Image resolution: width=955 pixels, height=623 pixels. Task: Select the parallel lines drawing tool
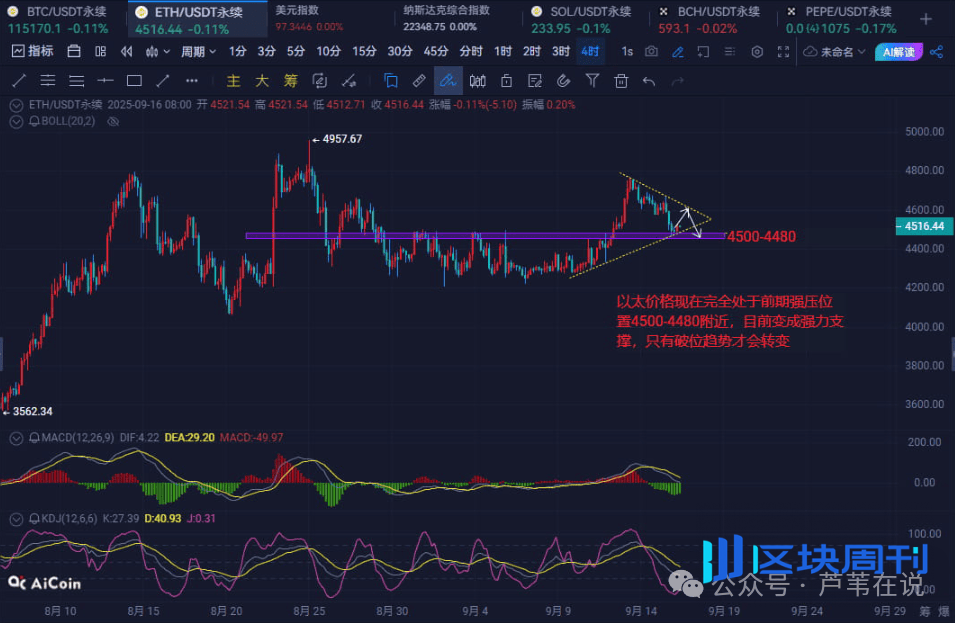point(76,80)
